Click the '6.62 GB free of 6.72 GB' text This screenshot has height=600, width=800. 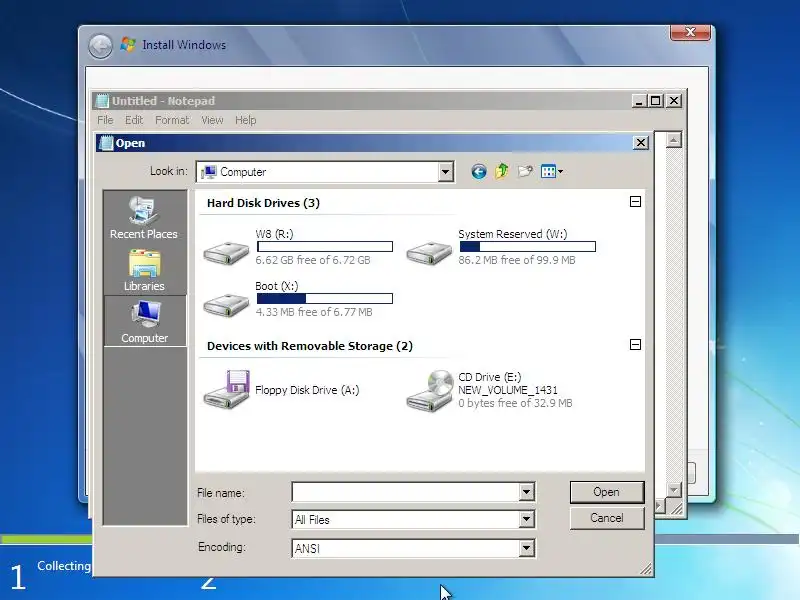pos(313,260)
